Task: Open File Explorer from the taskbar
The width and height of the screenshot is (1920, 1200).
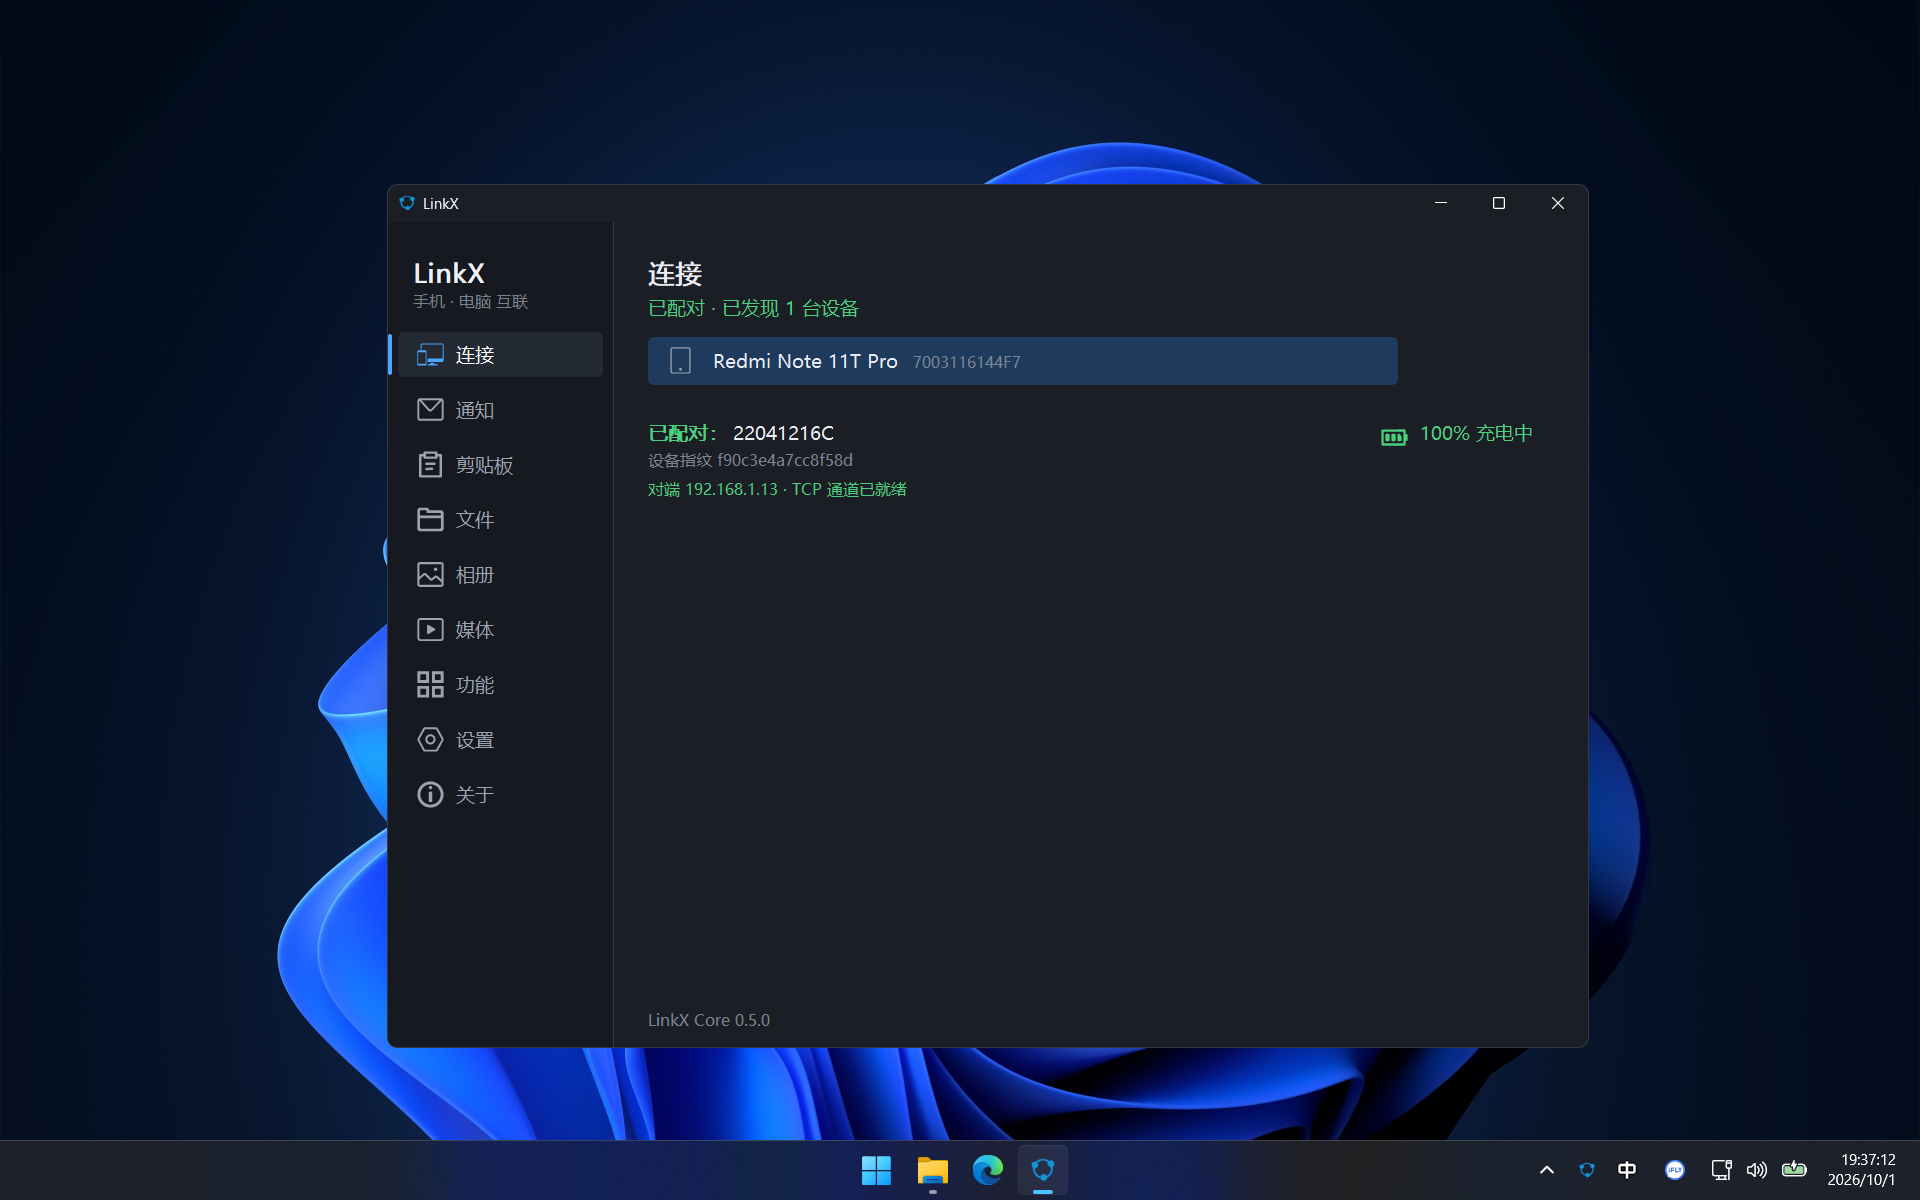Action: (933, 1170)
